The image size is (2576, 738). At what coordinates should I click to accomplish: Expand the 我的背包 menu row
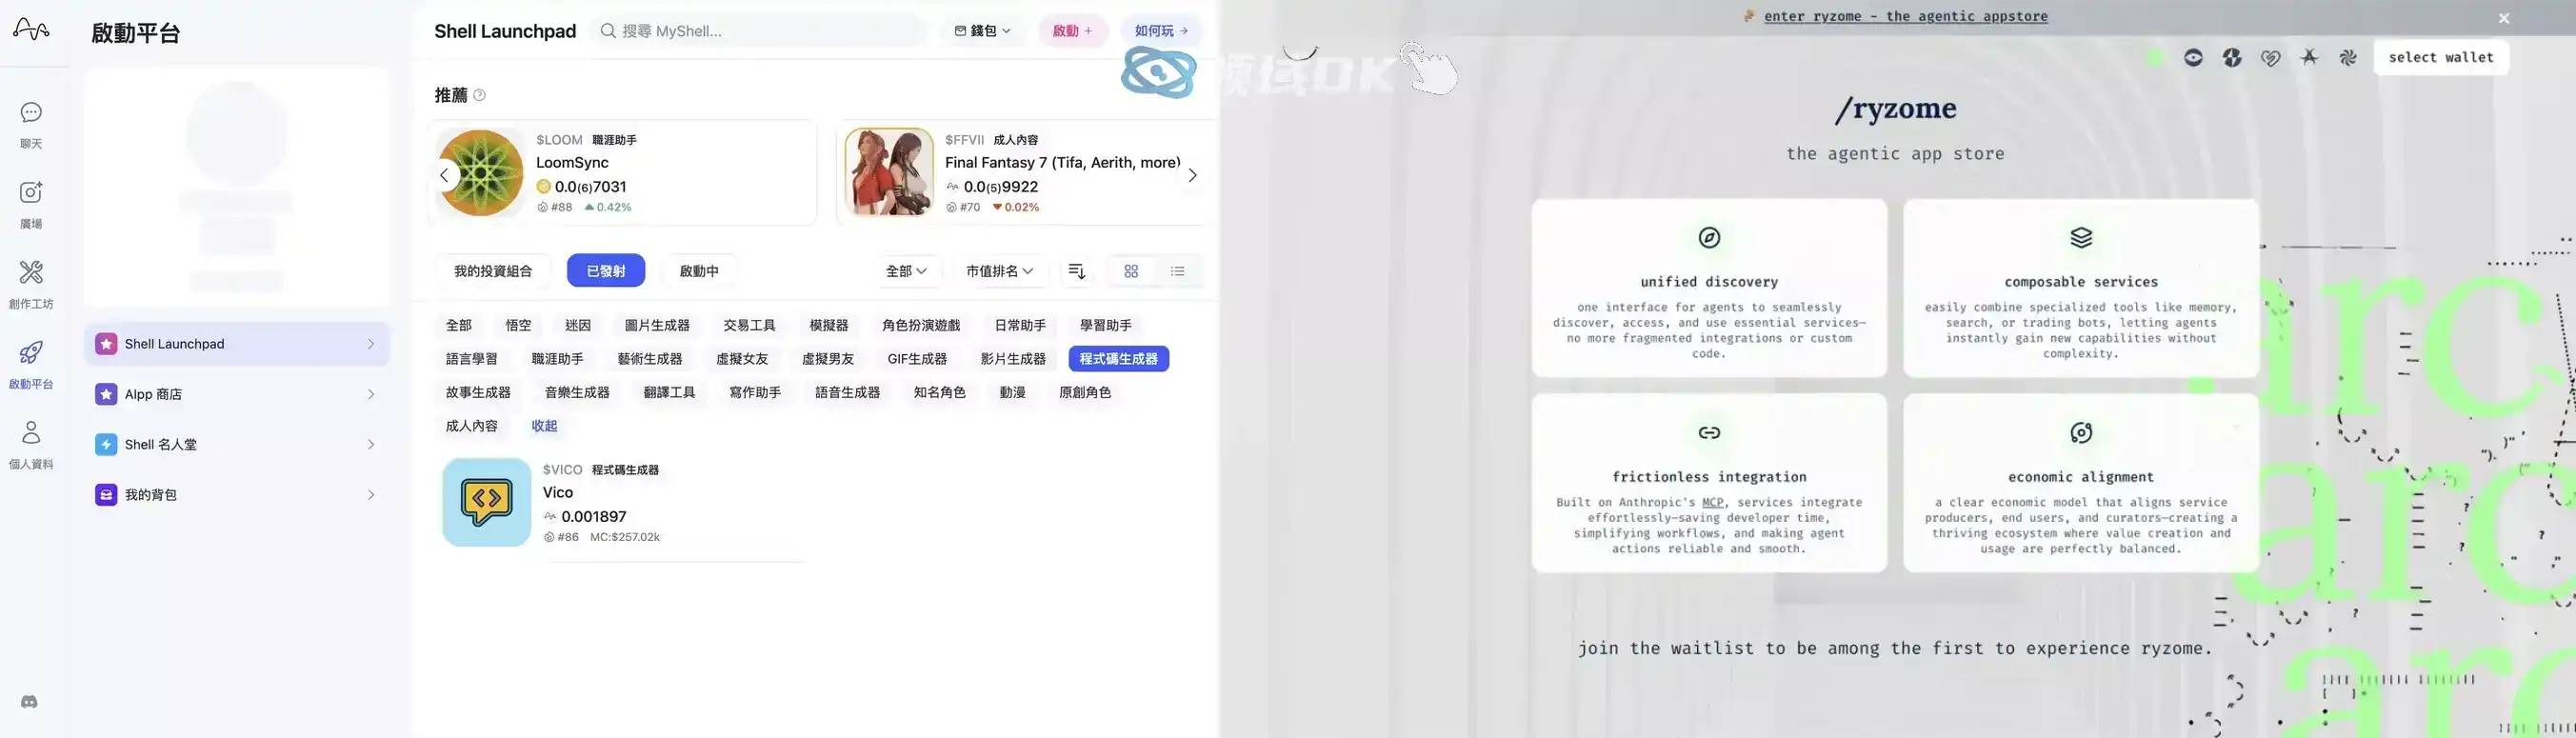pyautogui.click(x=237, y=495)
